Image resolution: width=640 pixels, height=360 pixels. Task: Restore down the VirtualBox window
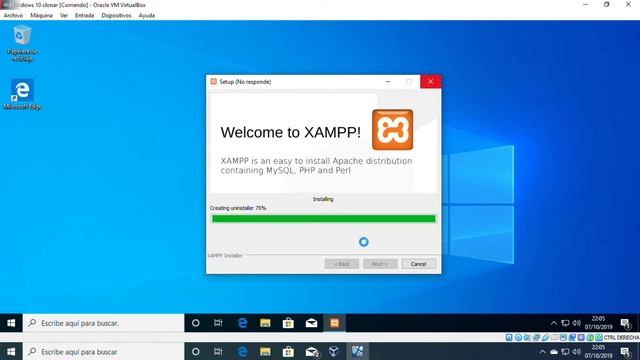(x=607, y=4)
